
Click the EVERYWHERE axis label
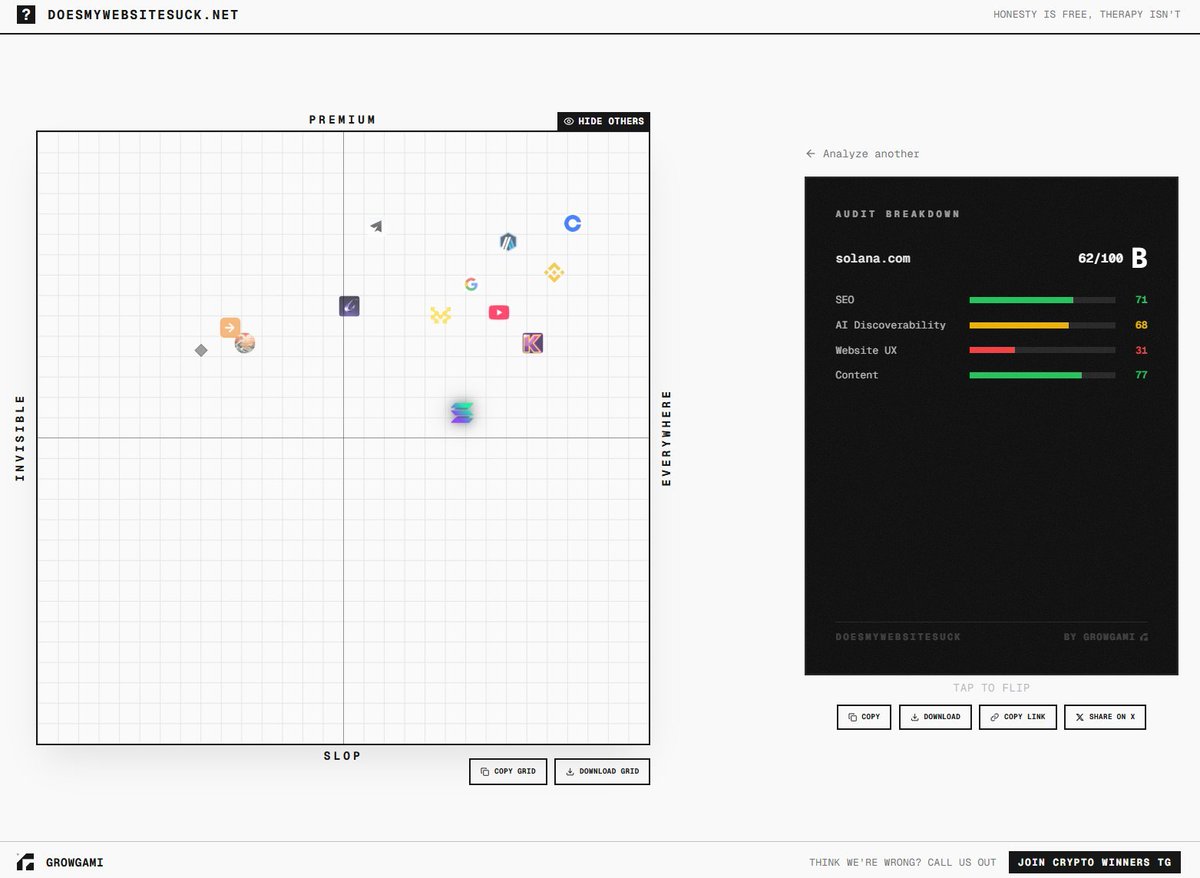click(667, 438)
